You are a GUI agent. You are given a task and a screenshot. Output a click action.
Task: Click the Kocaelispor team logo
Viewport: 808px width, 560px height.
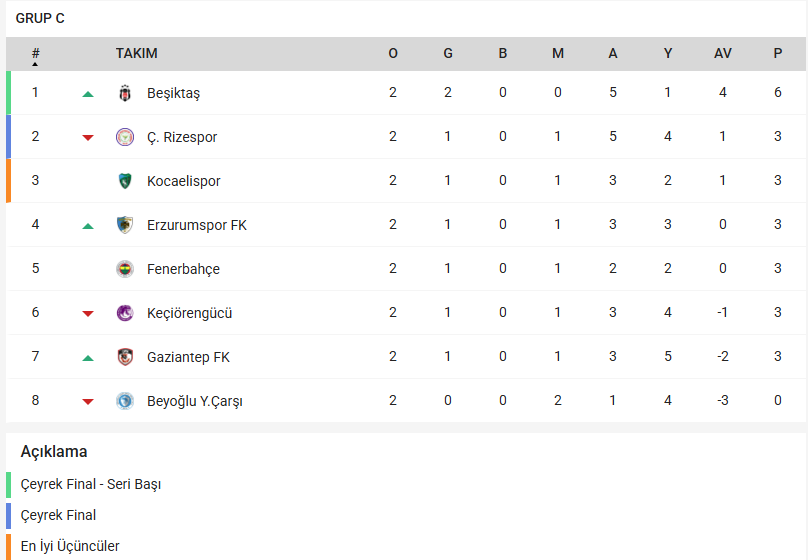(124, 181)
